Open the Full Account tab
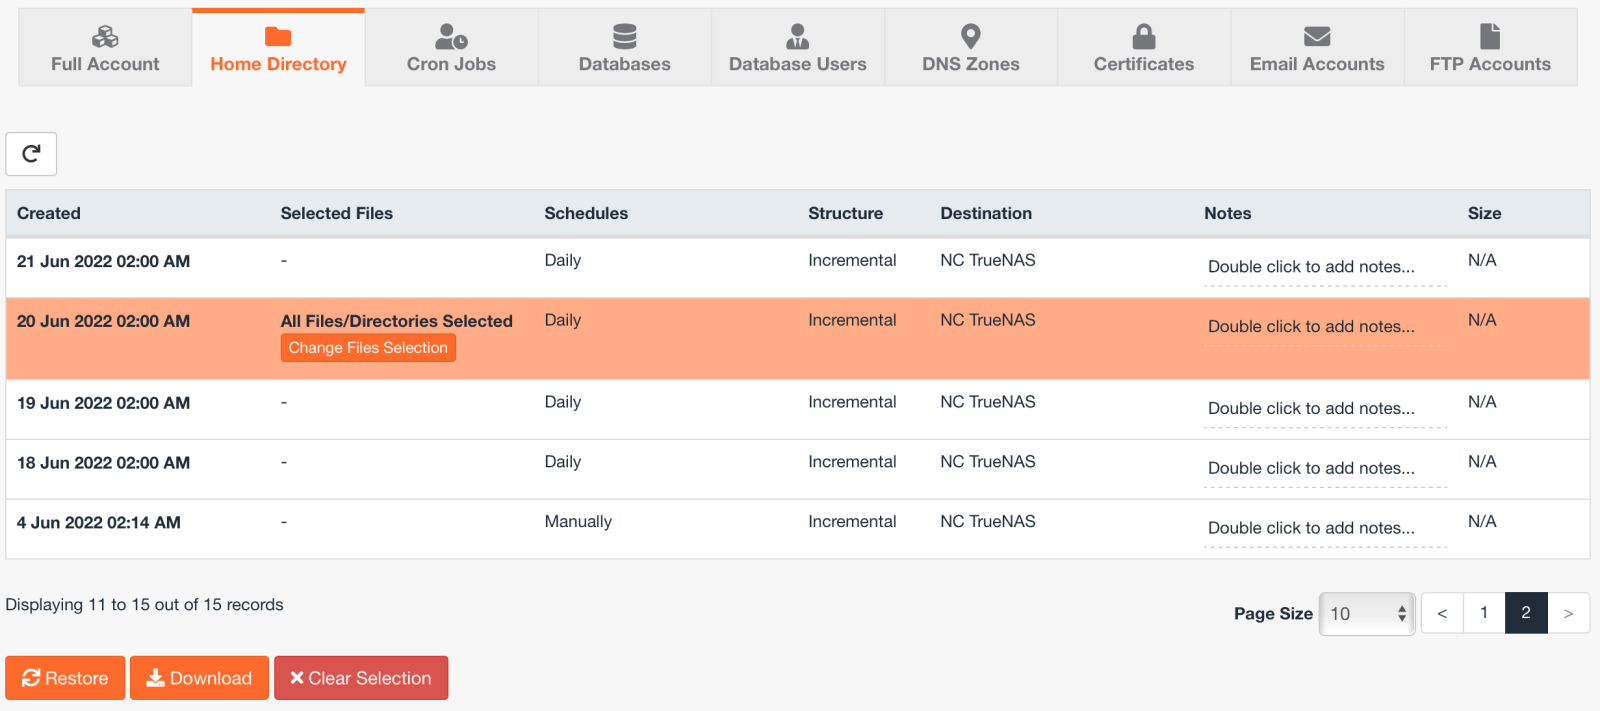Viewport: 1600px width, 711px height. pyautogui.click(x=105, y=49)
